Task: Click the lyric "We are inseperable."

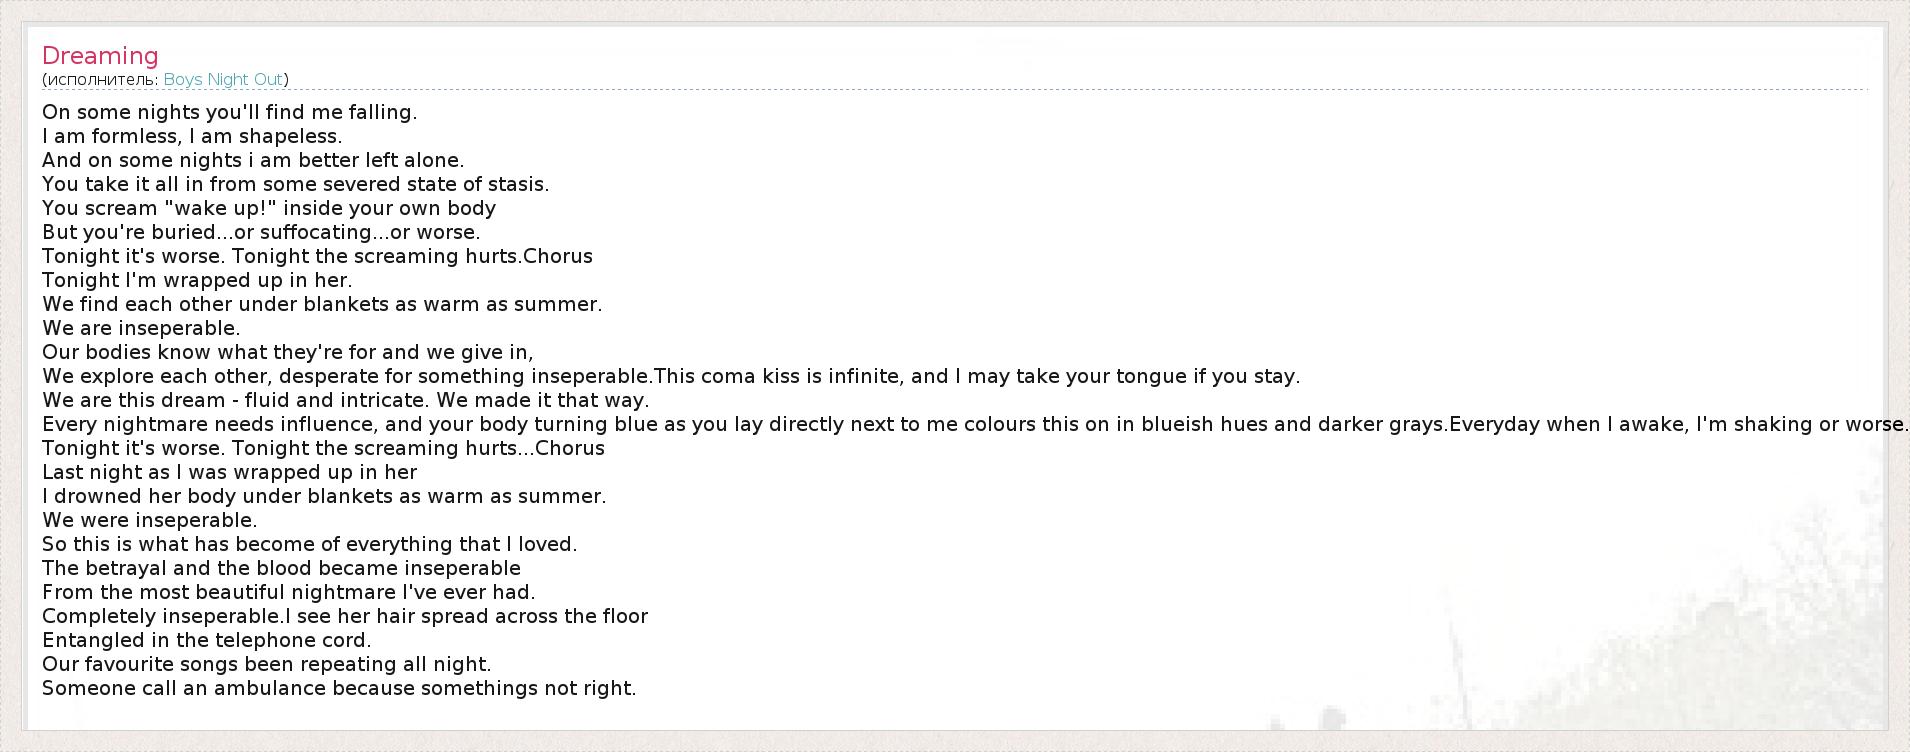Action: (x=141, y=328)
